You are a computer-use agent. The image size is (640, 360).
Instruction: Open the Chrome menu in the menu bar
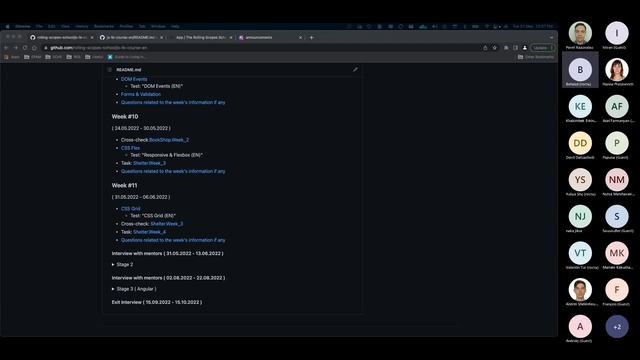(22, 27)
